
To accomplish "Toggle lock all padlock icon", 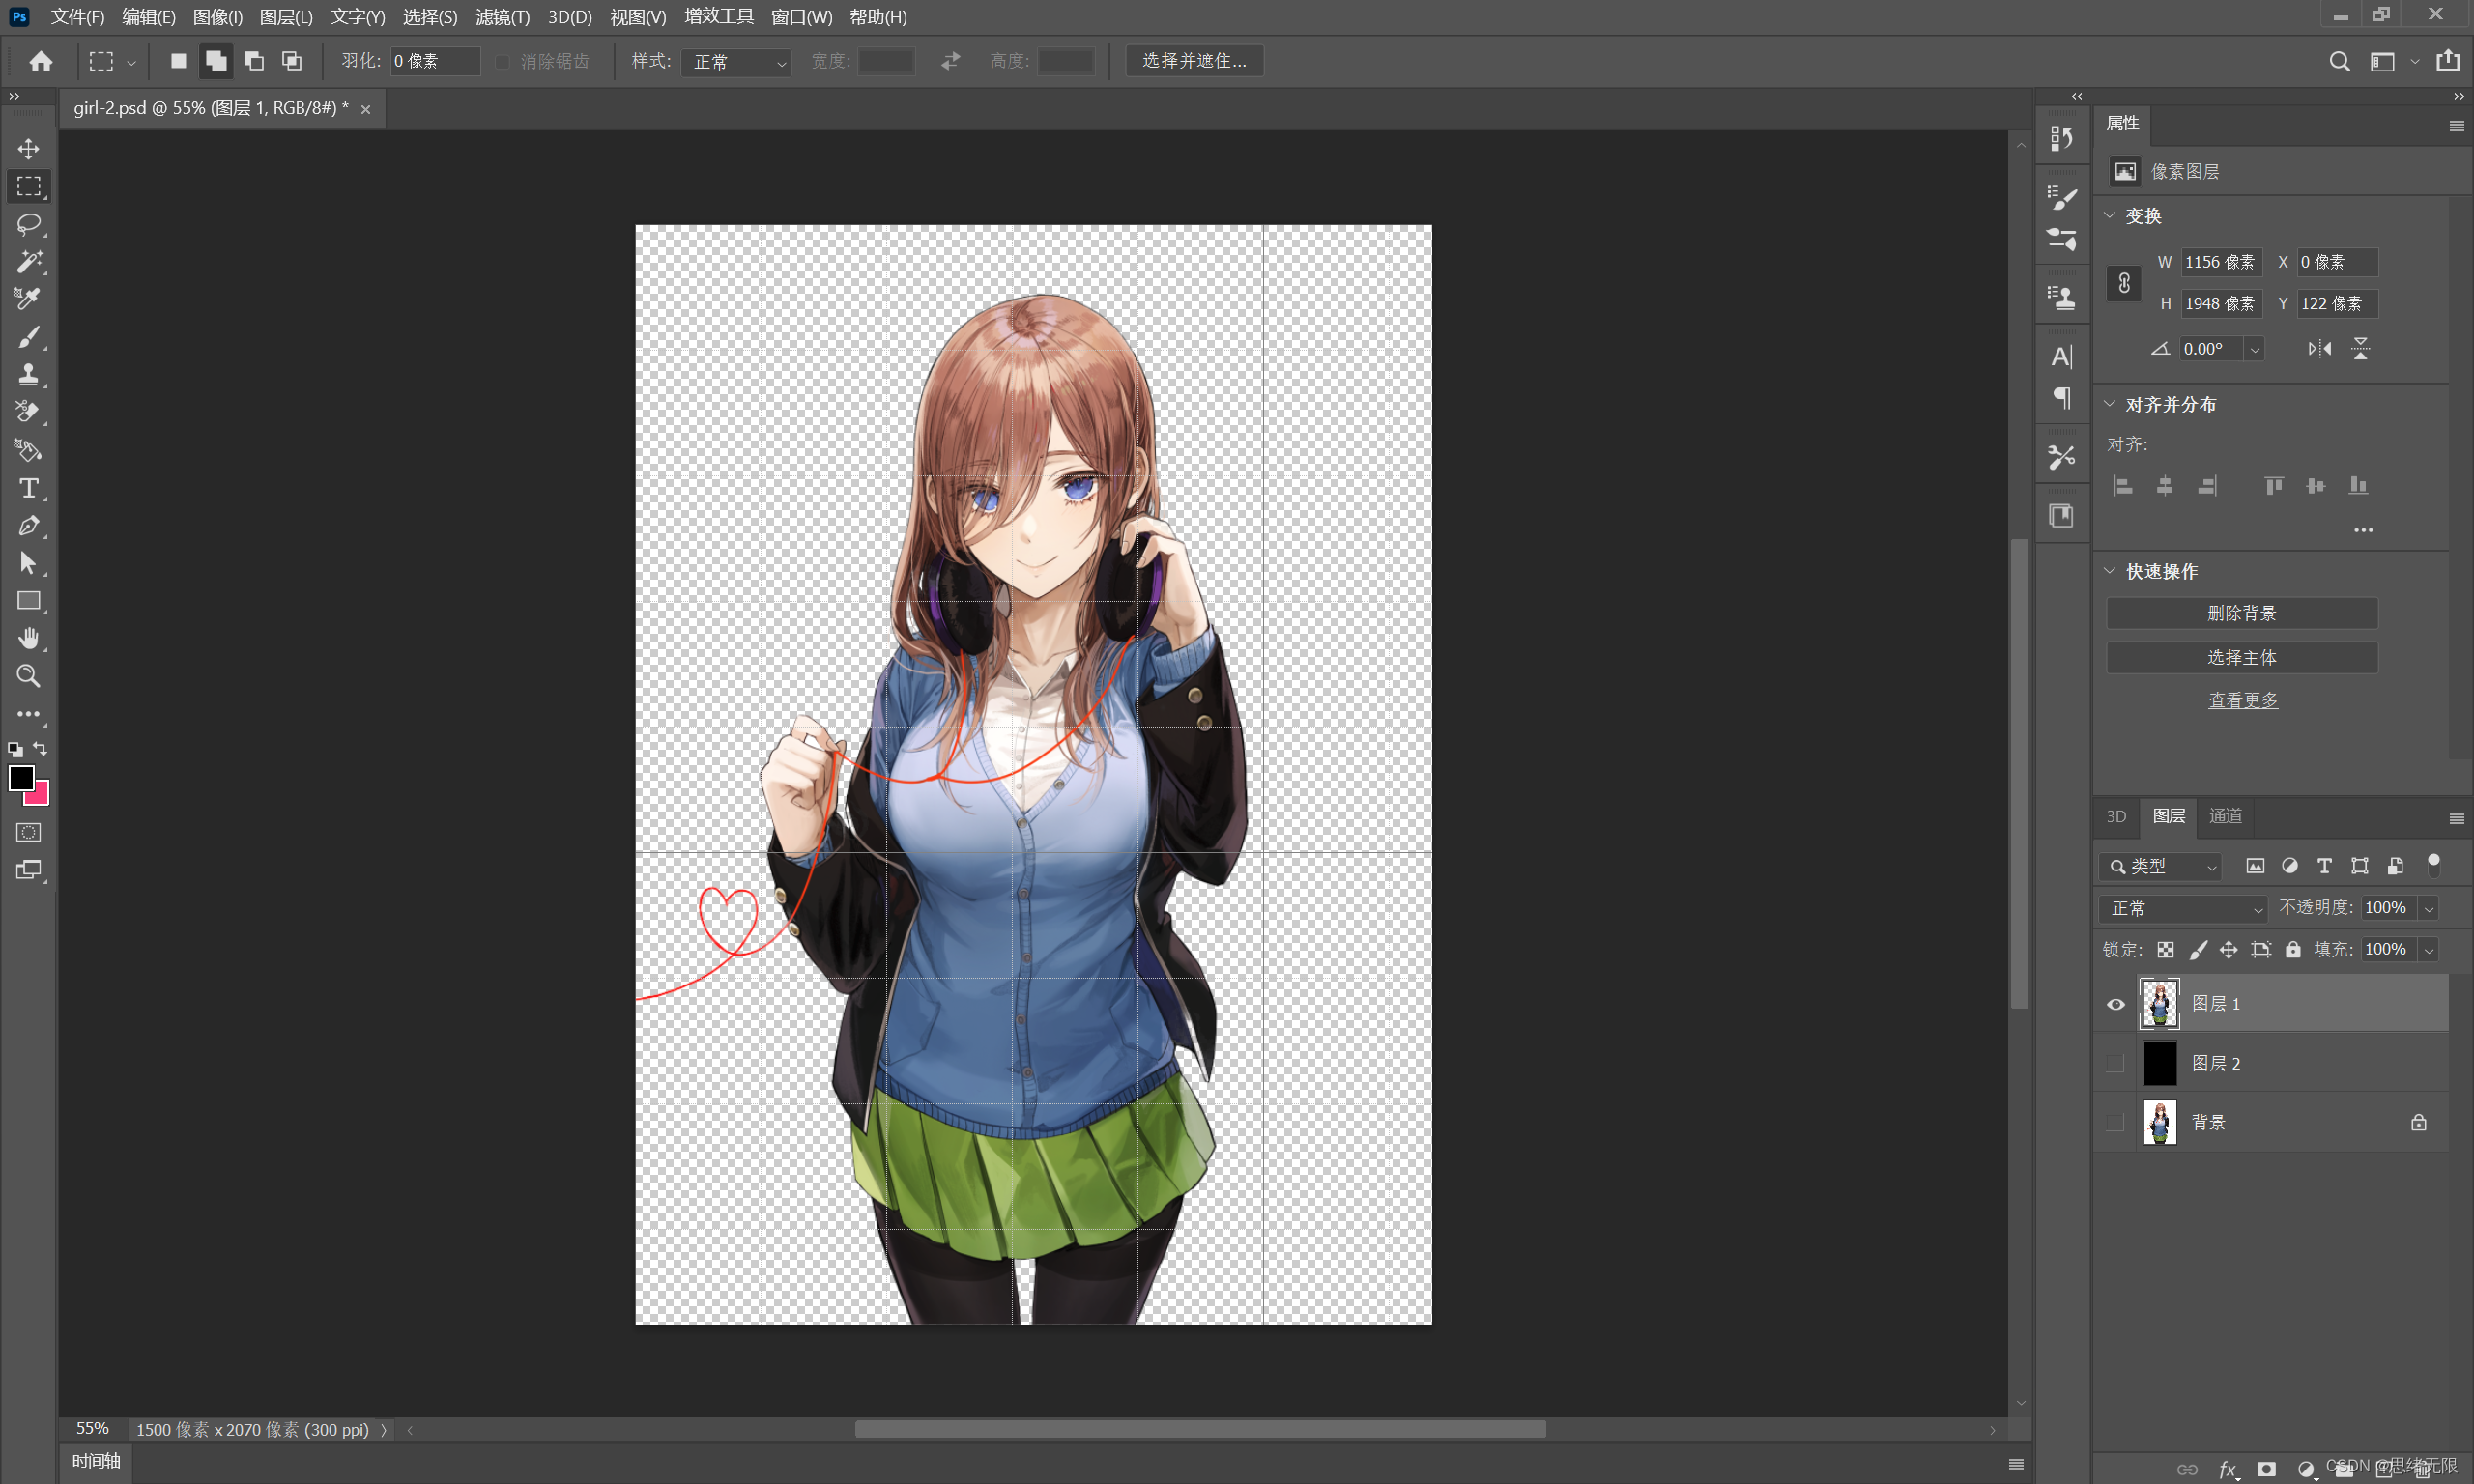I will 2293,950.
